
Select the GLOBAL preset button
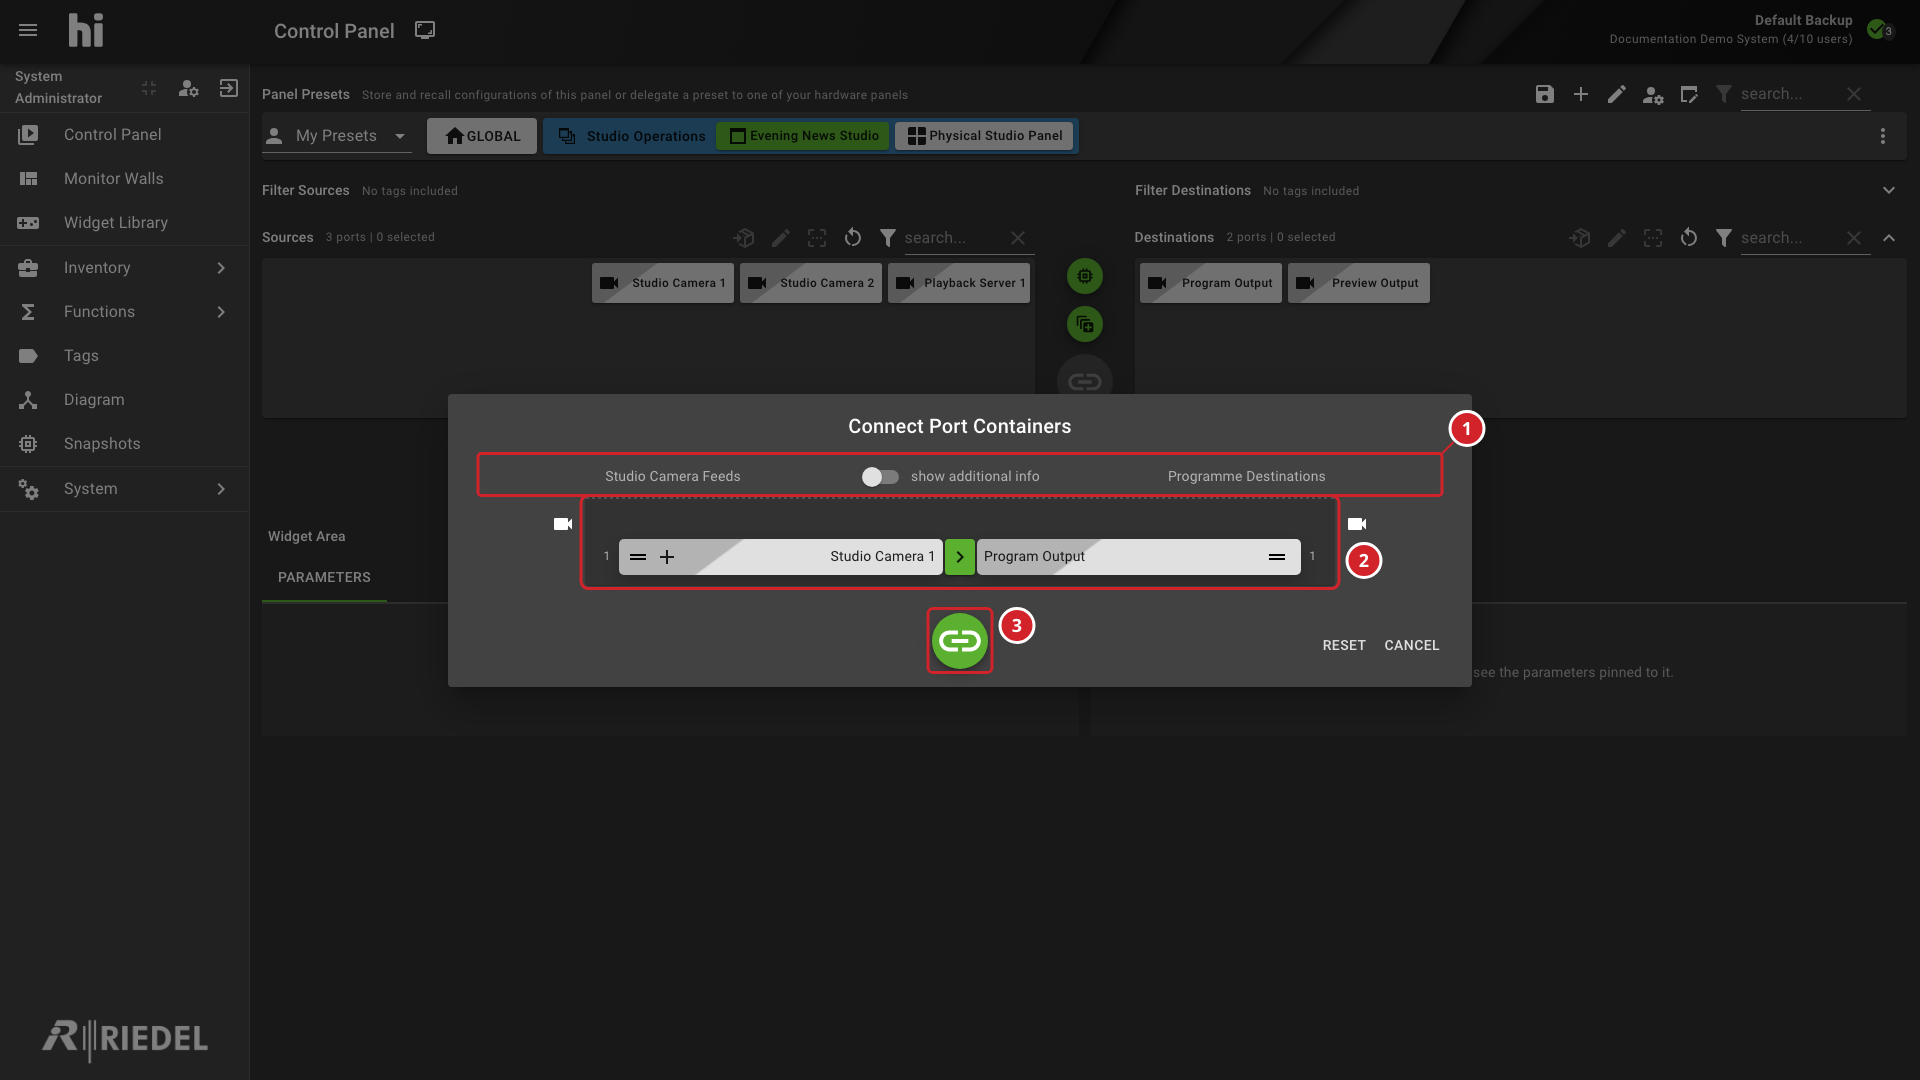point(482,136)
